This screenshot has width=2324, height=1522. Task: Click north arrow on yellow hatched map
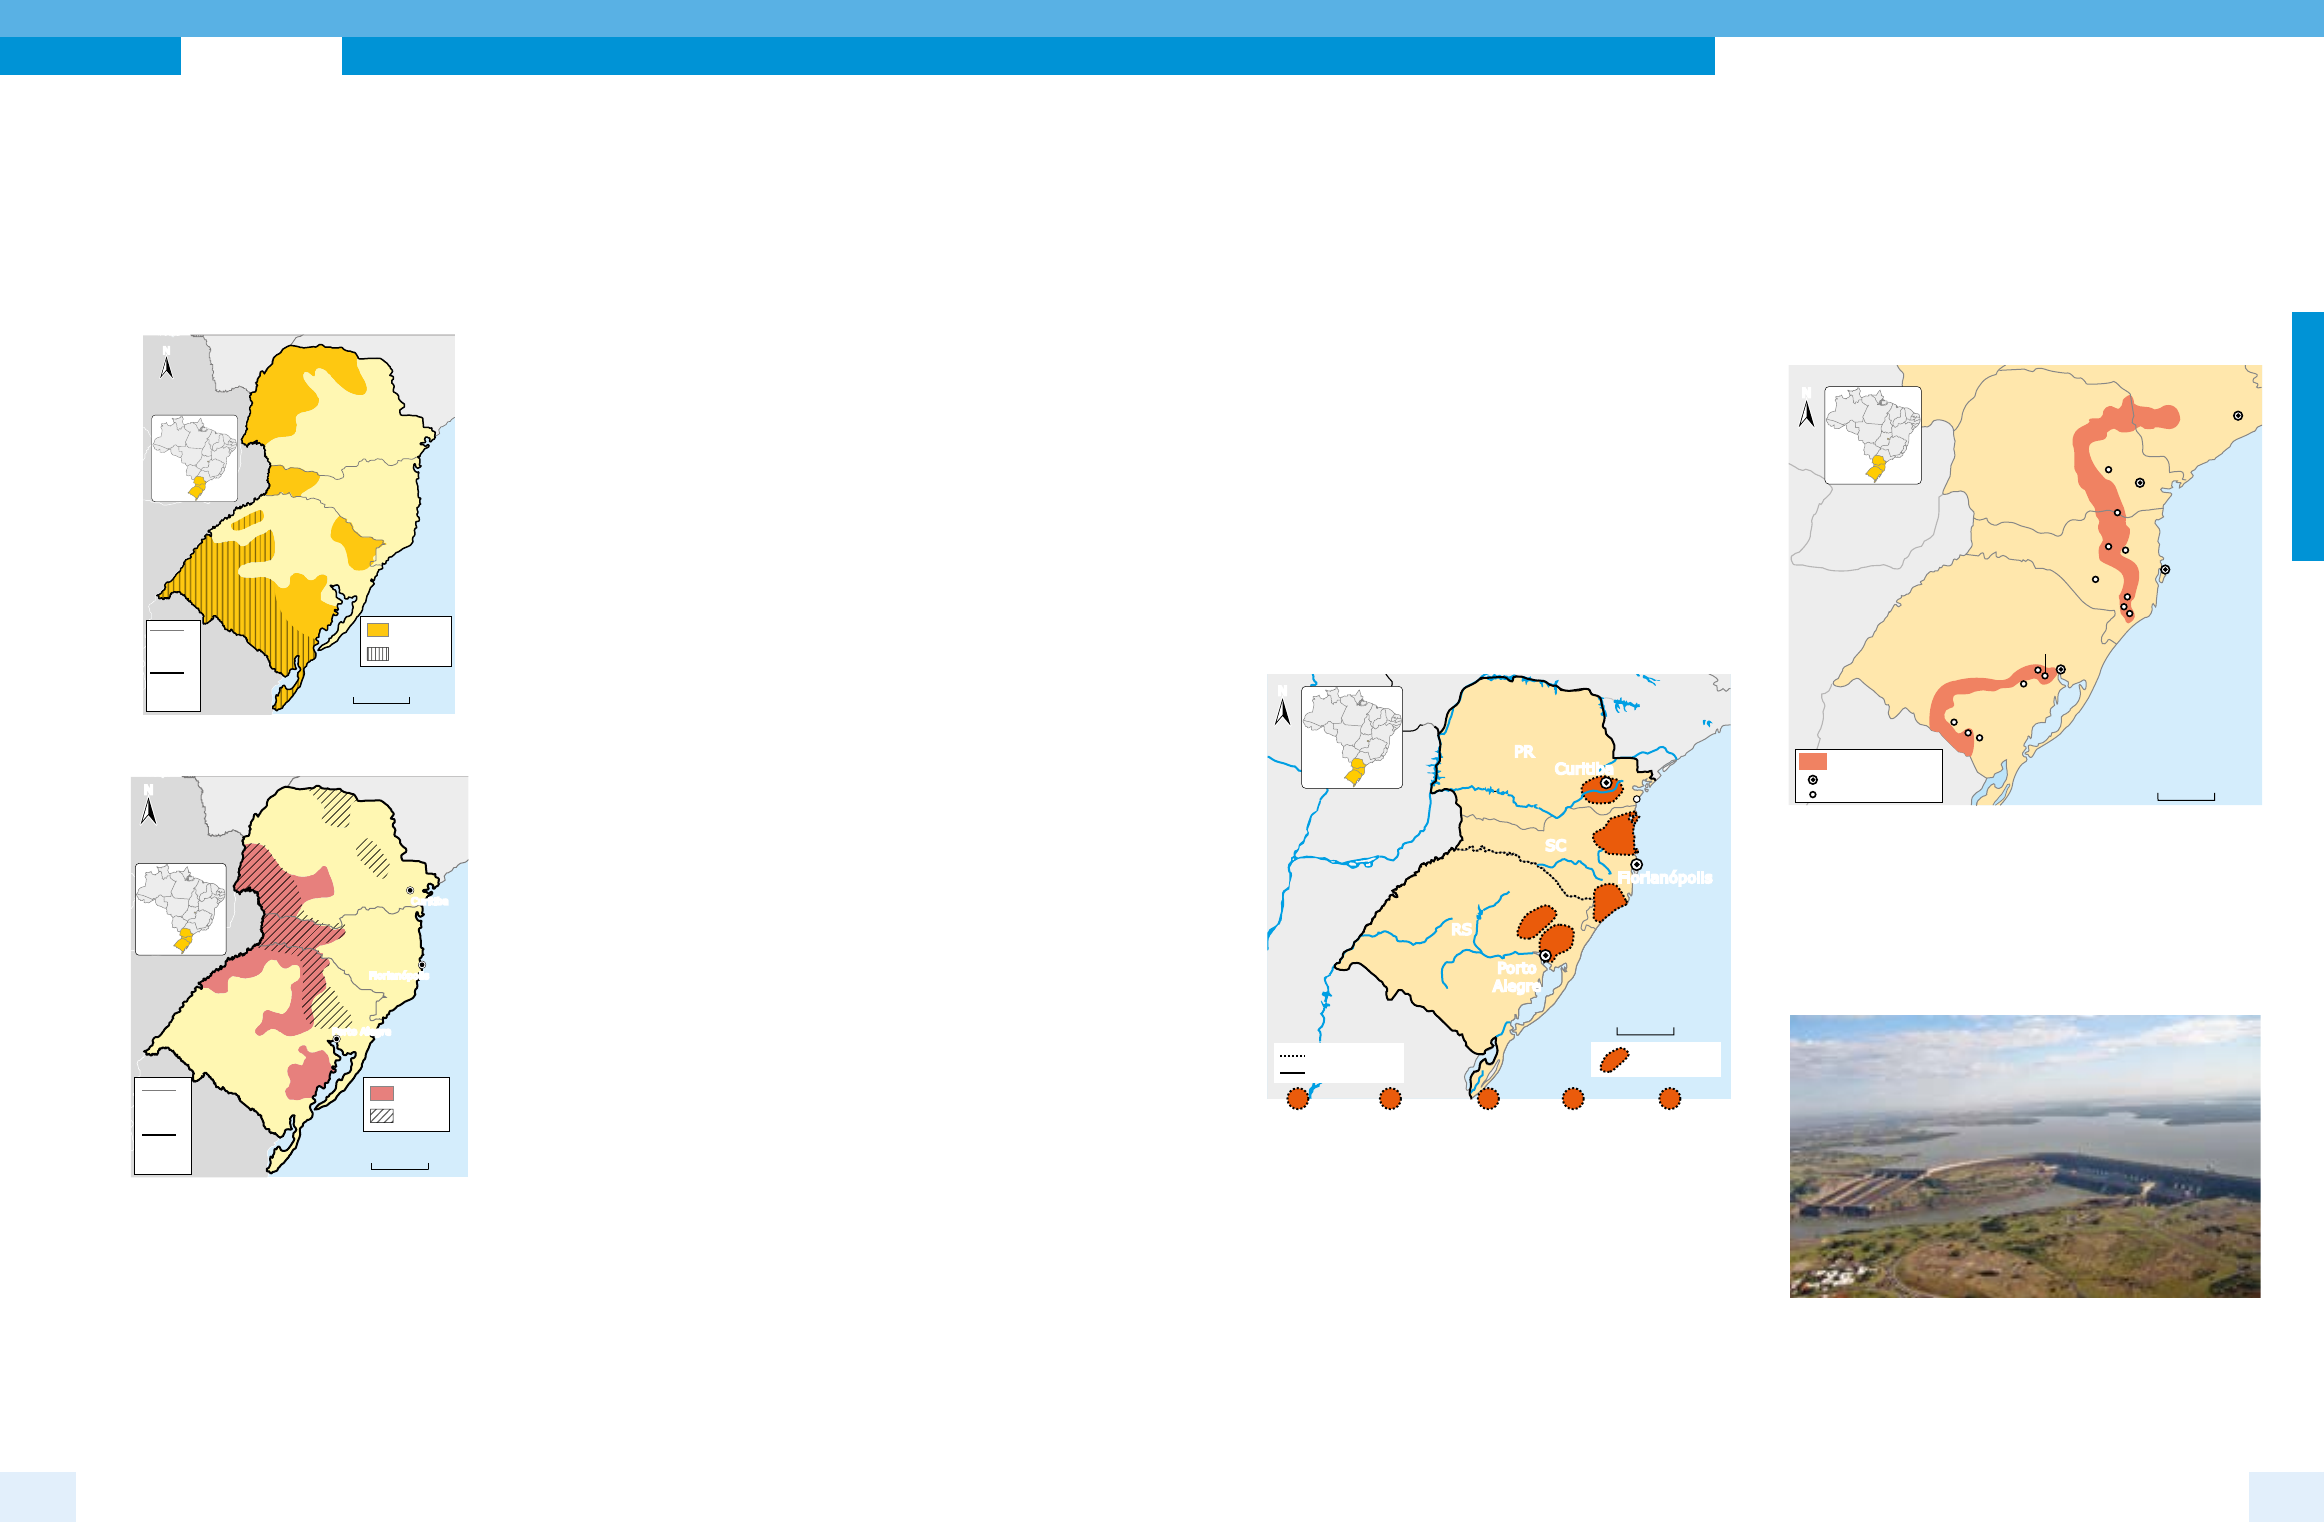167,365
